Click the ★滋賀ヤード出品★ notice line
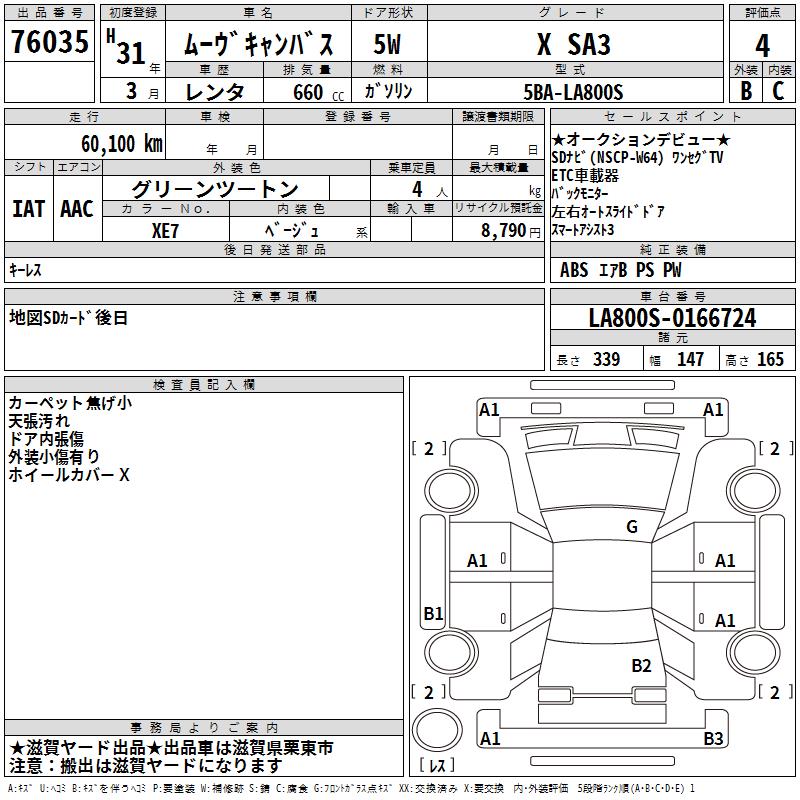Screen dimensions: 800x800 coord(171,748)
